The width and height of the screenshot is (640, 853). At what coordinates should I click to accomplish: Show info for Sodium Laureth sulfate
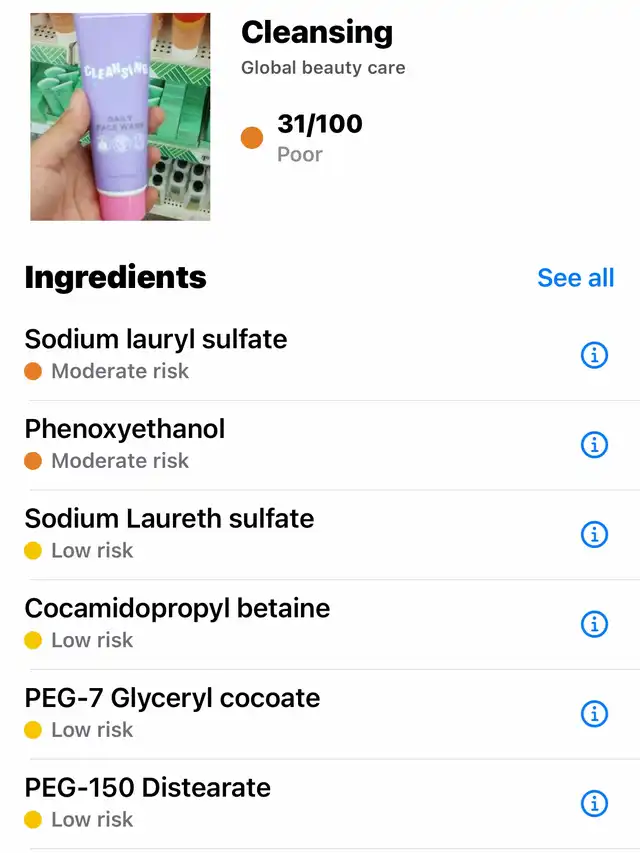coord(594,535)
